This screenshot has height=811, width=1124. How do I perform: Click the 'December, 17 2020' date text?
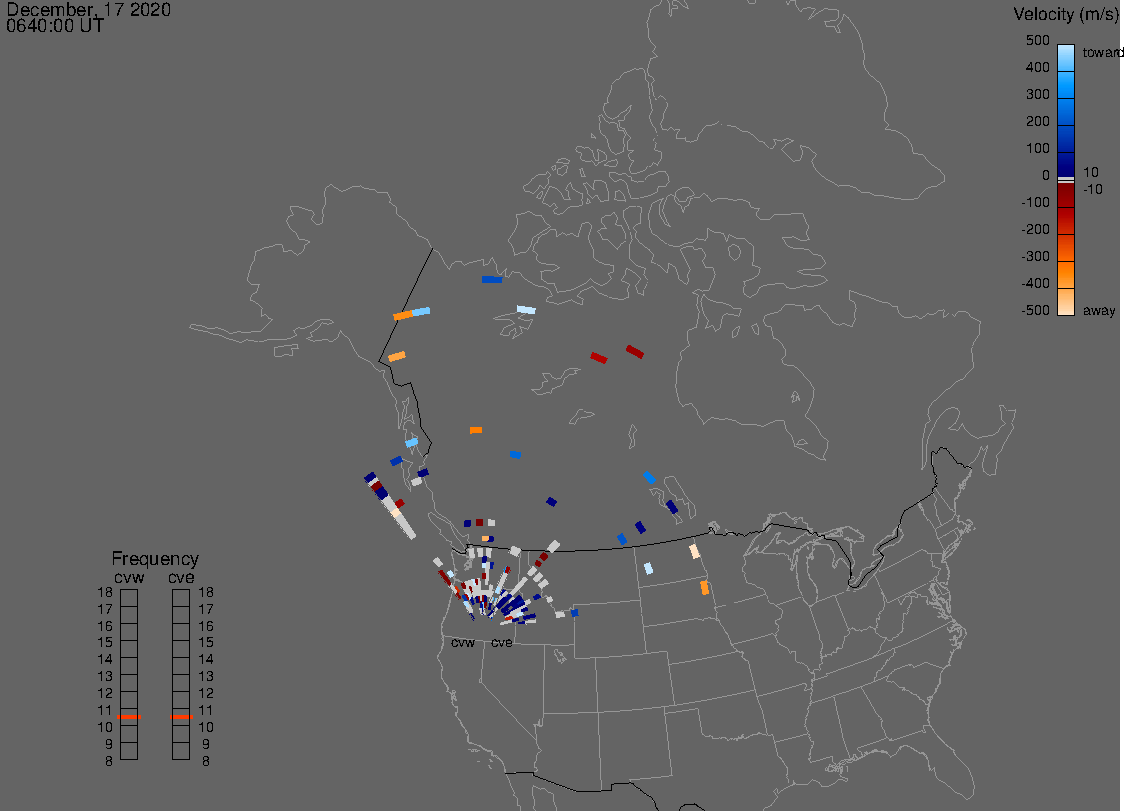(x=88, y=9)
